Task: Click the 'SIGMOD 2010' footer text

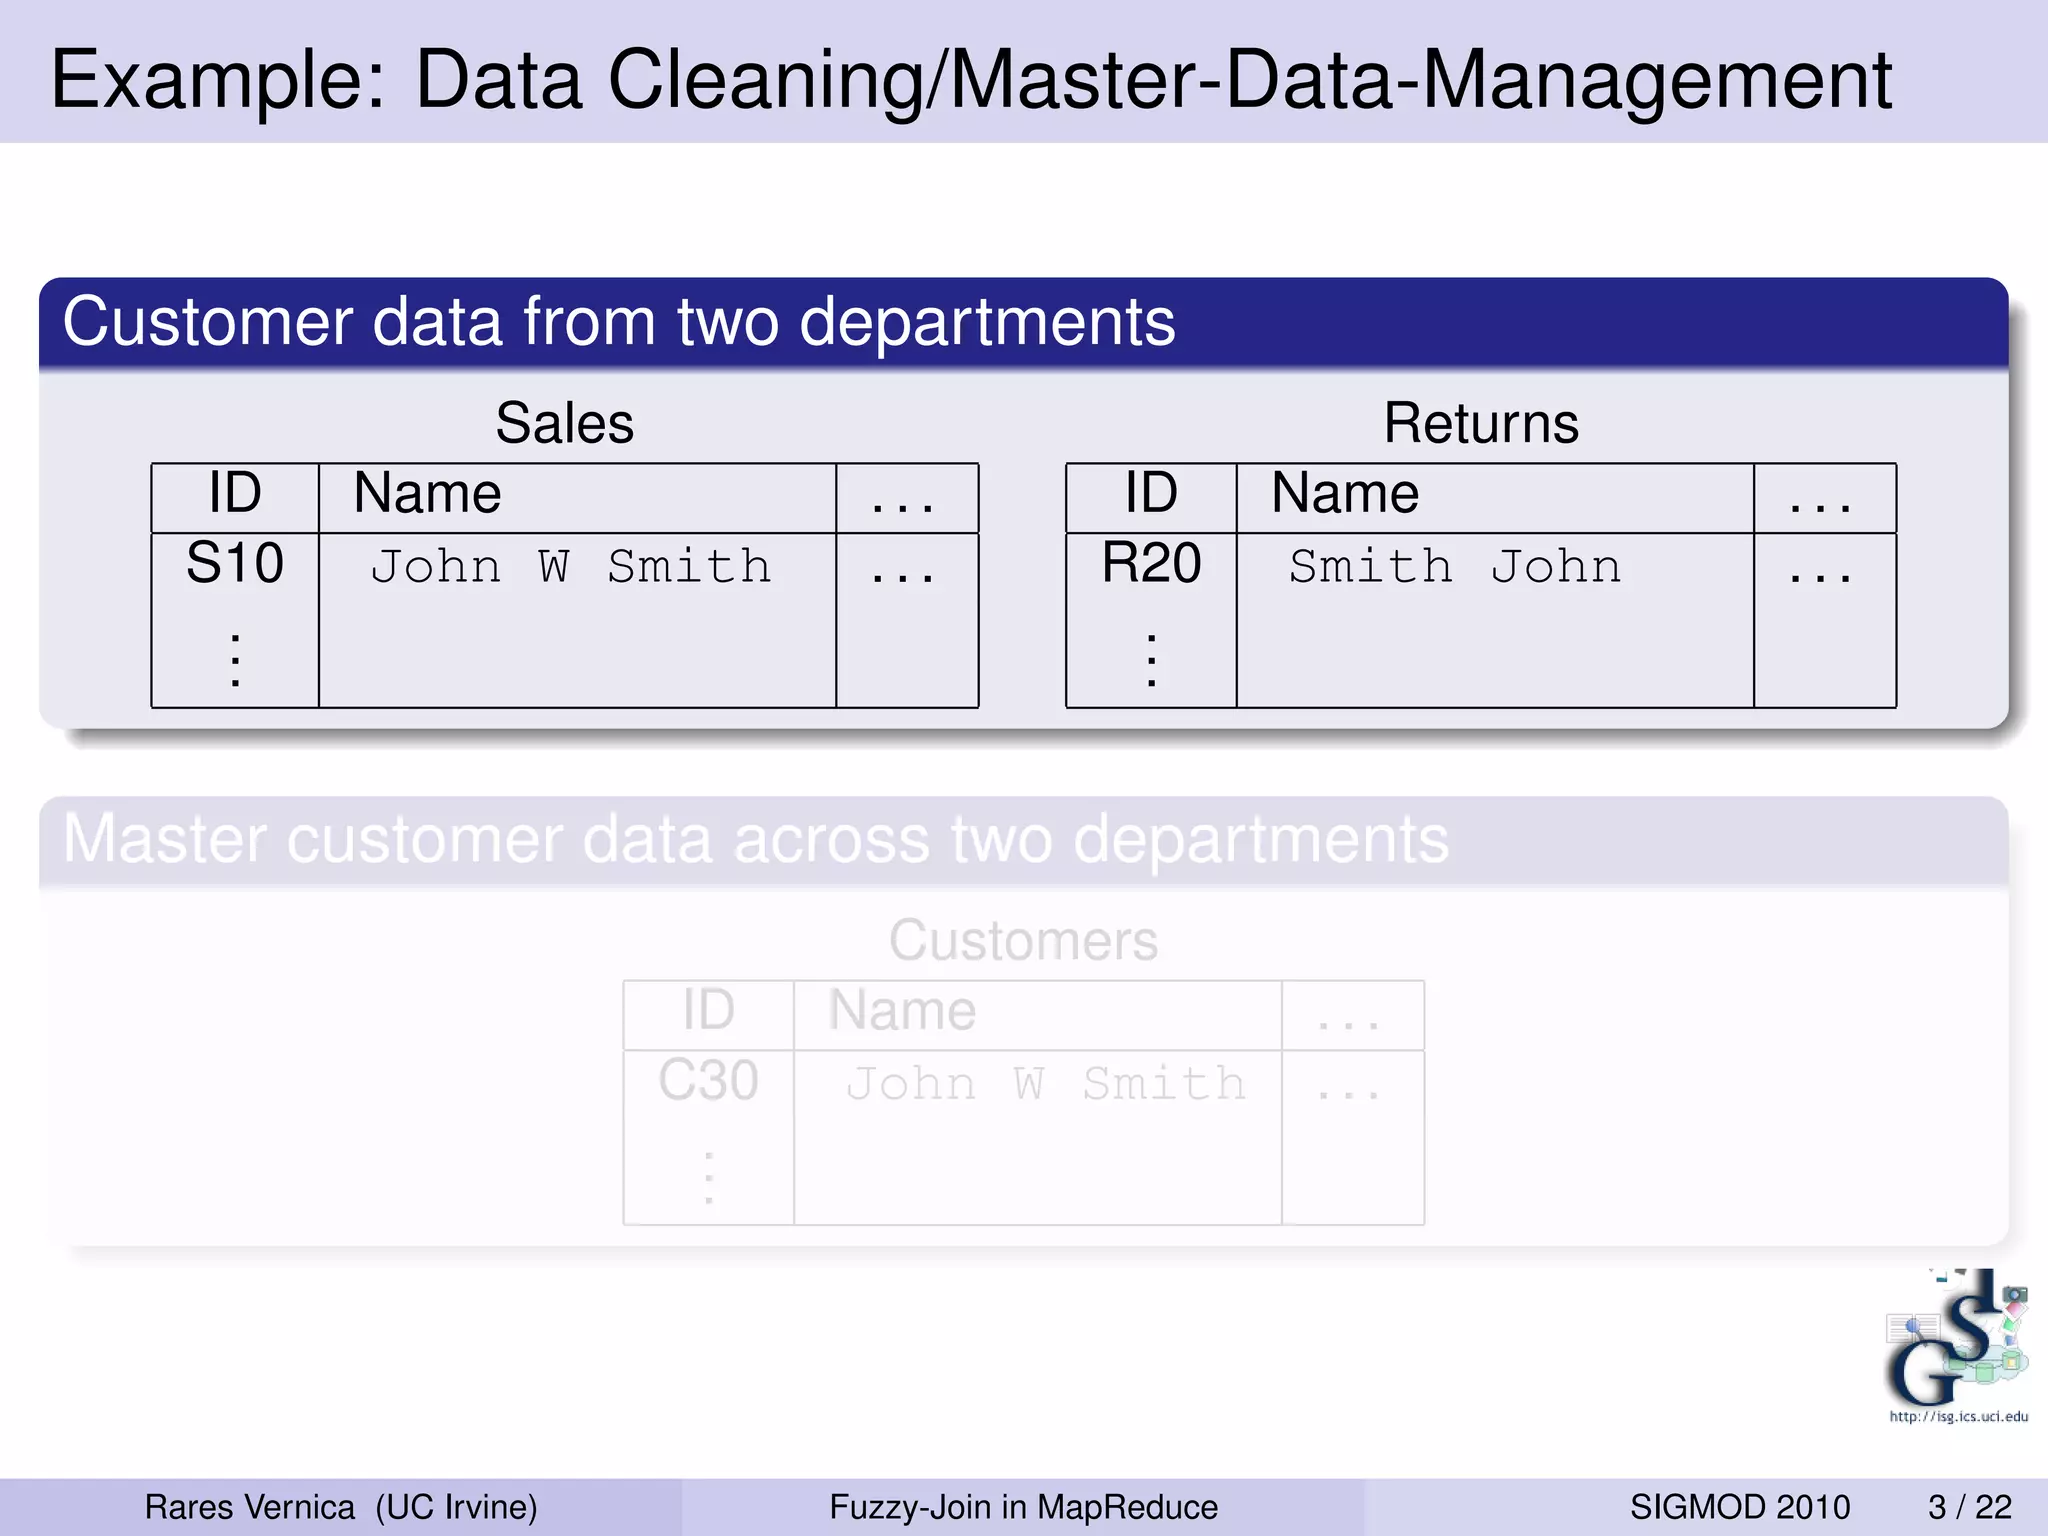Action: tap(1740, 1507)
